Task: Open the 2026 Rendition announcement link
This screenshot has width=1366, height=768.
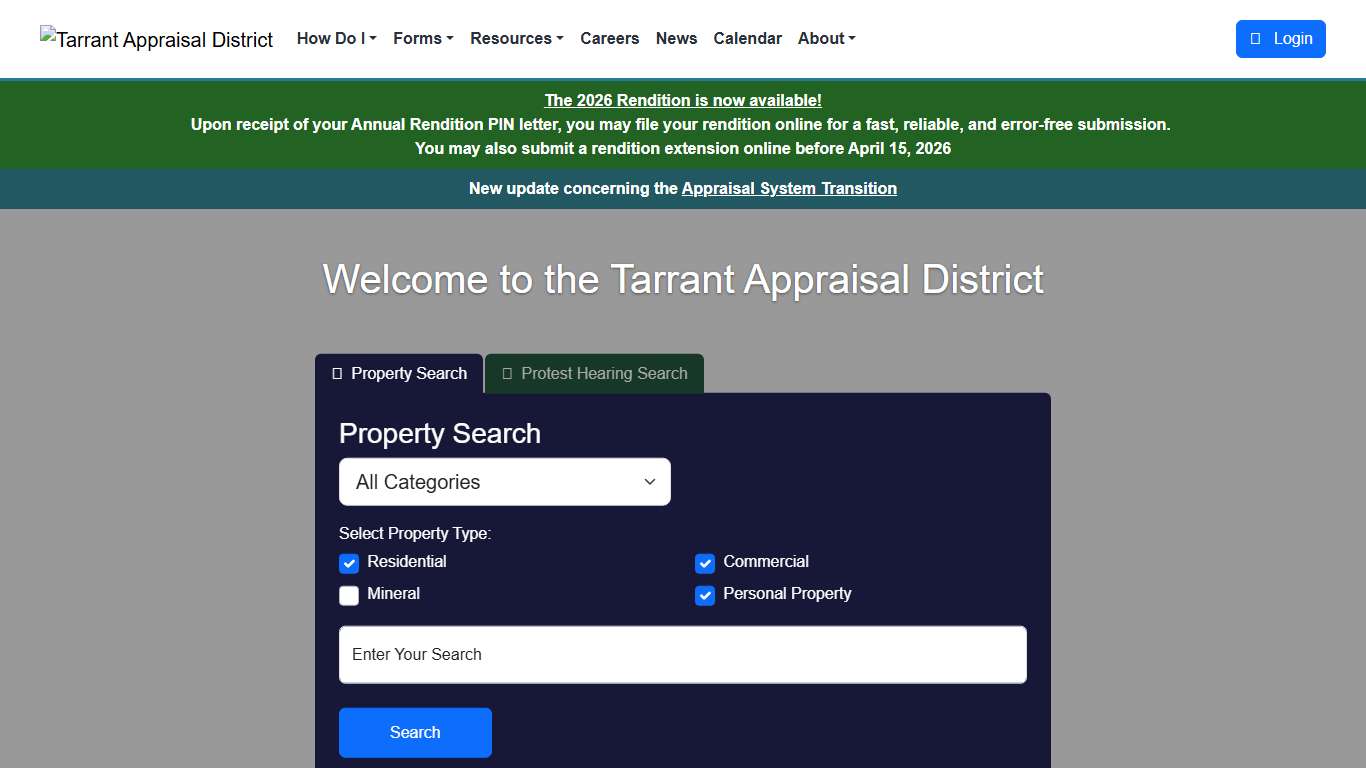Action: [x=683, y=100]
